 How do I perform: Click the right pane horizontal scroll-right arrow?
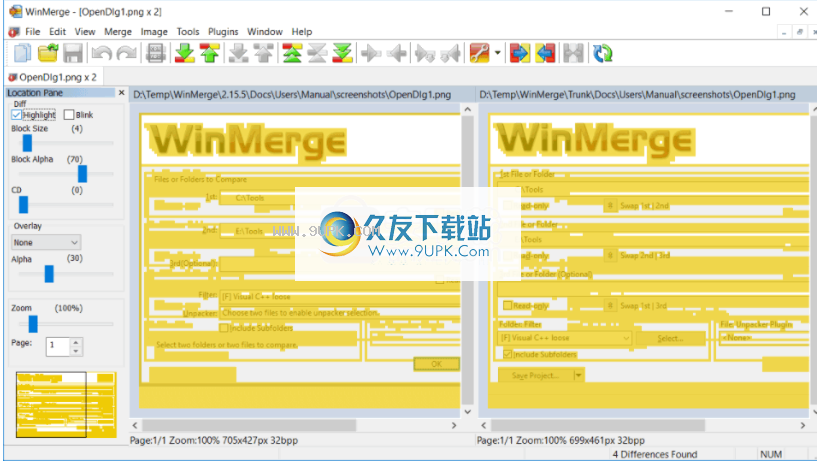[802, 425]
